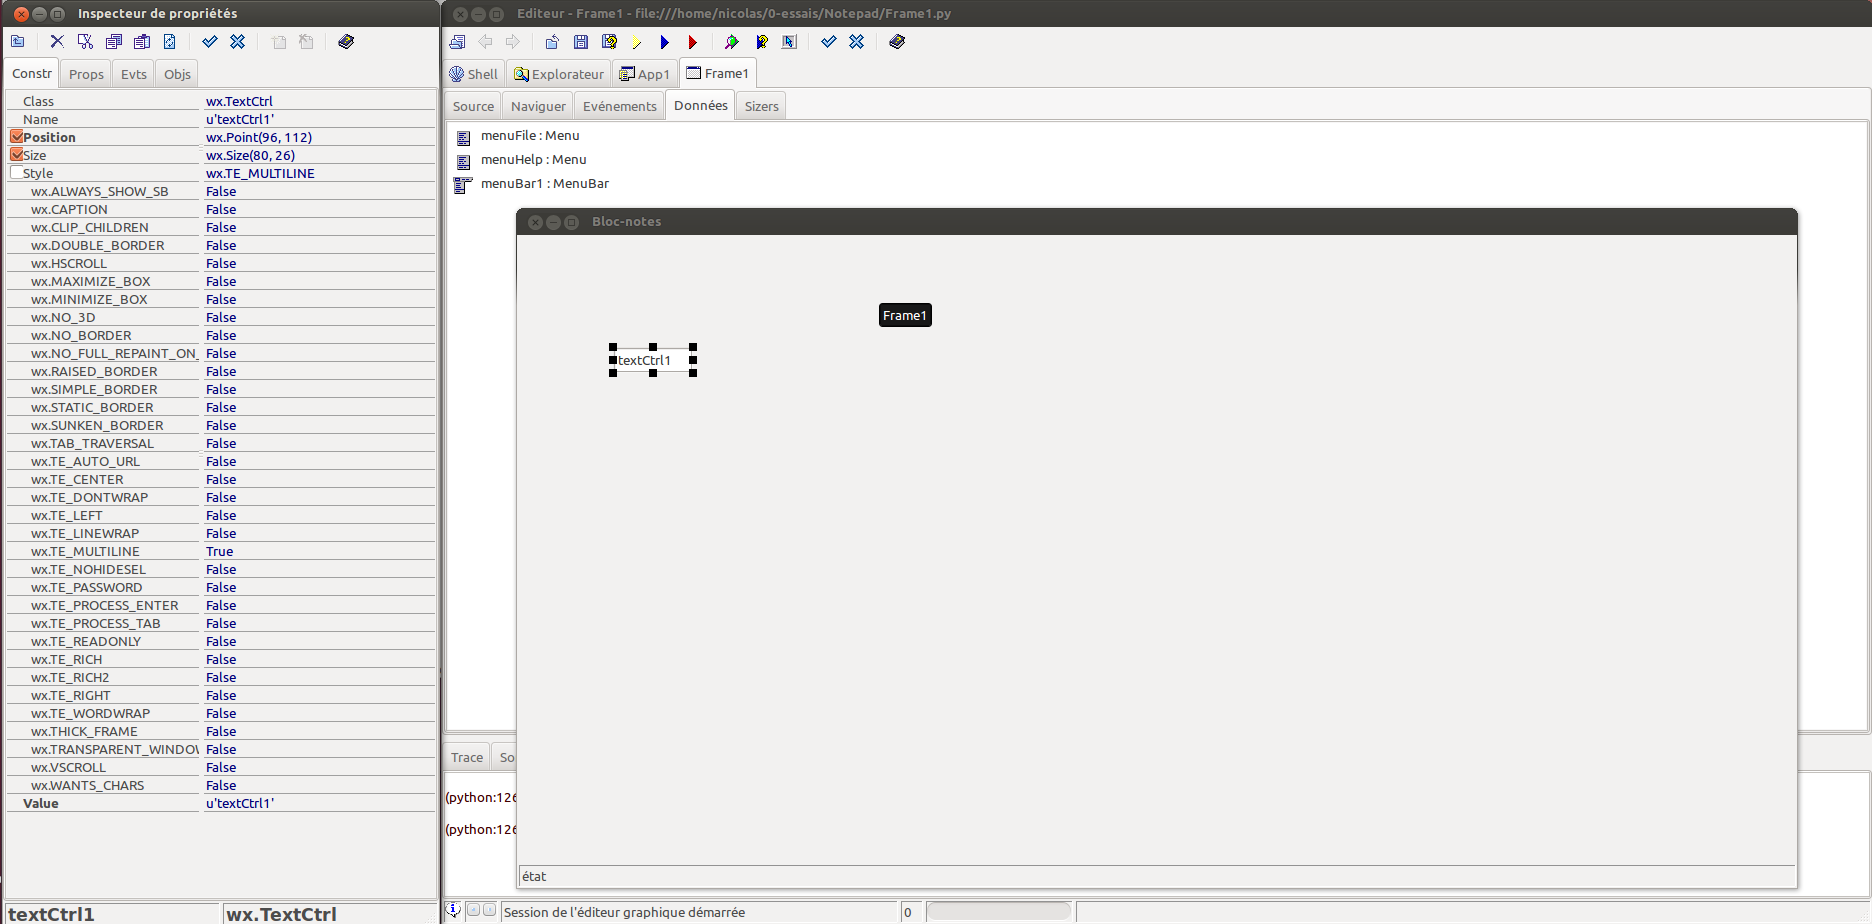Click the Paste clipboard icon in the Inspector

(142, 42)
